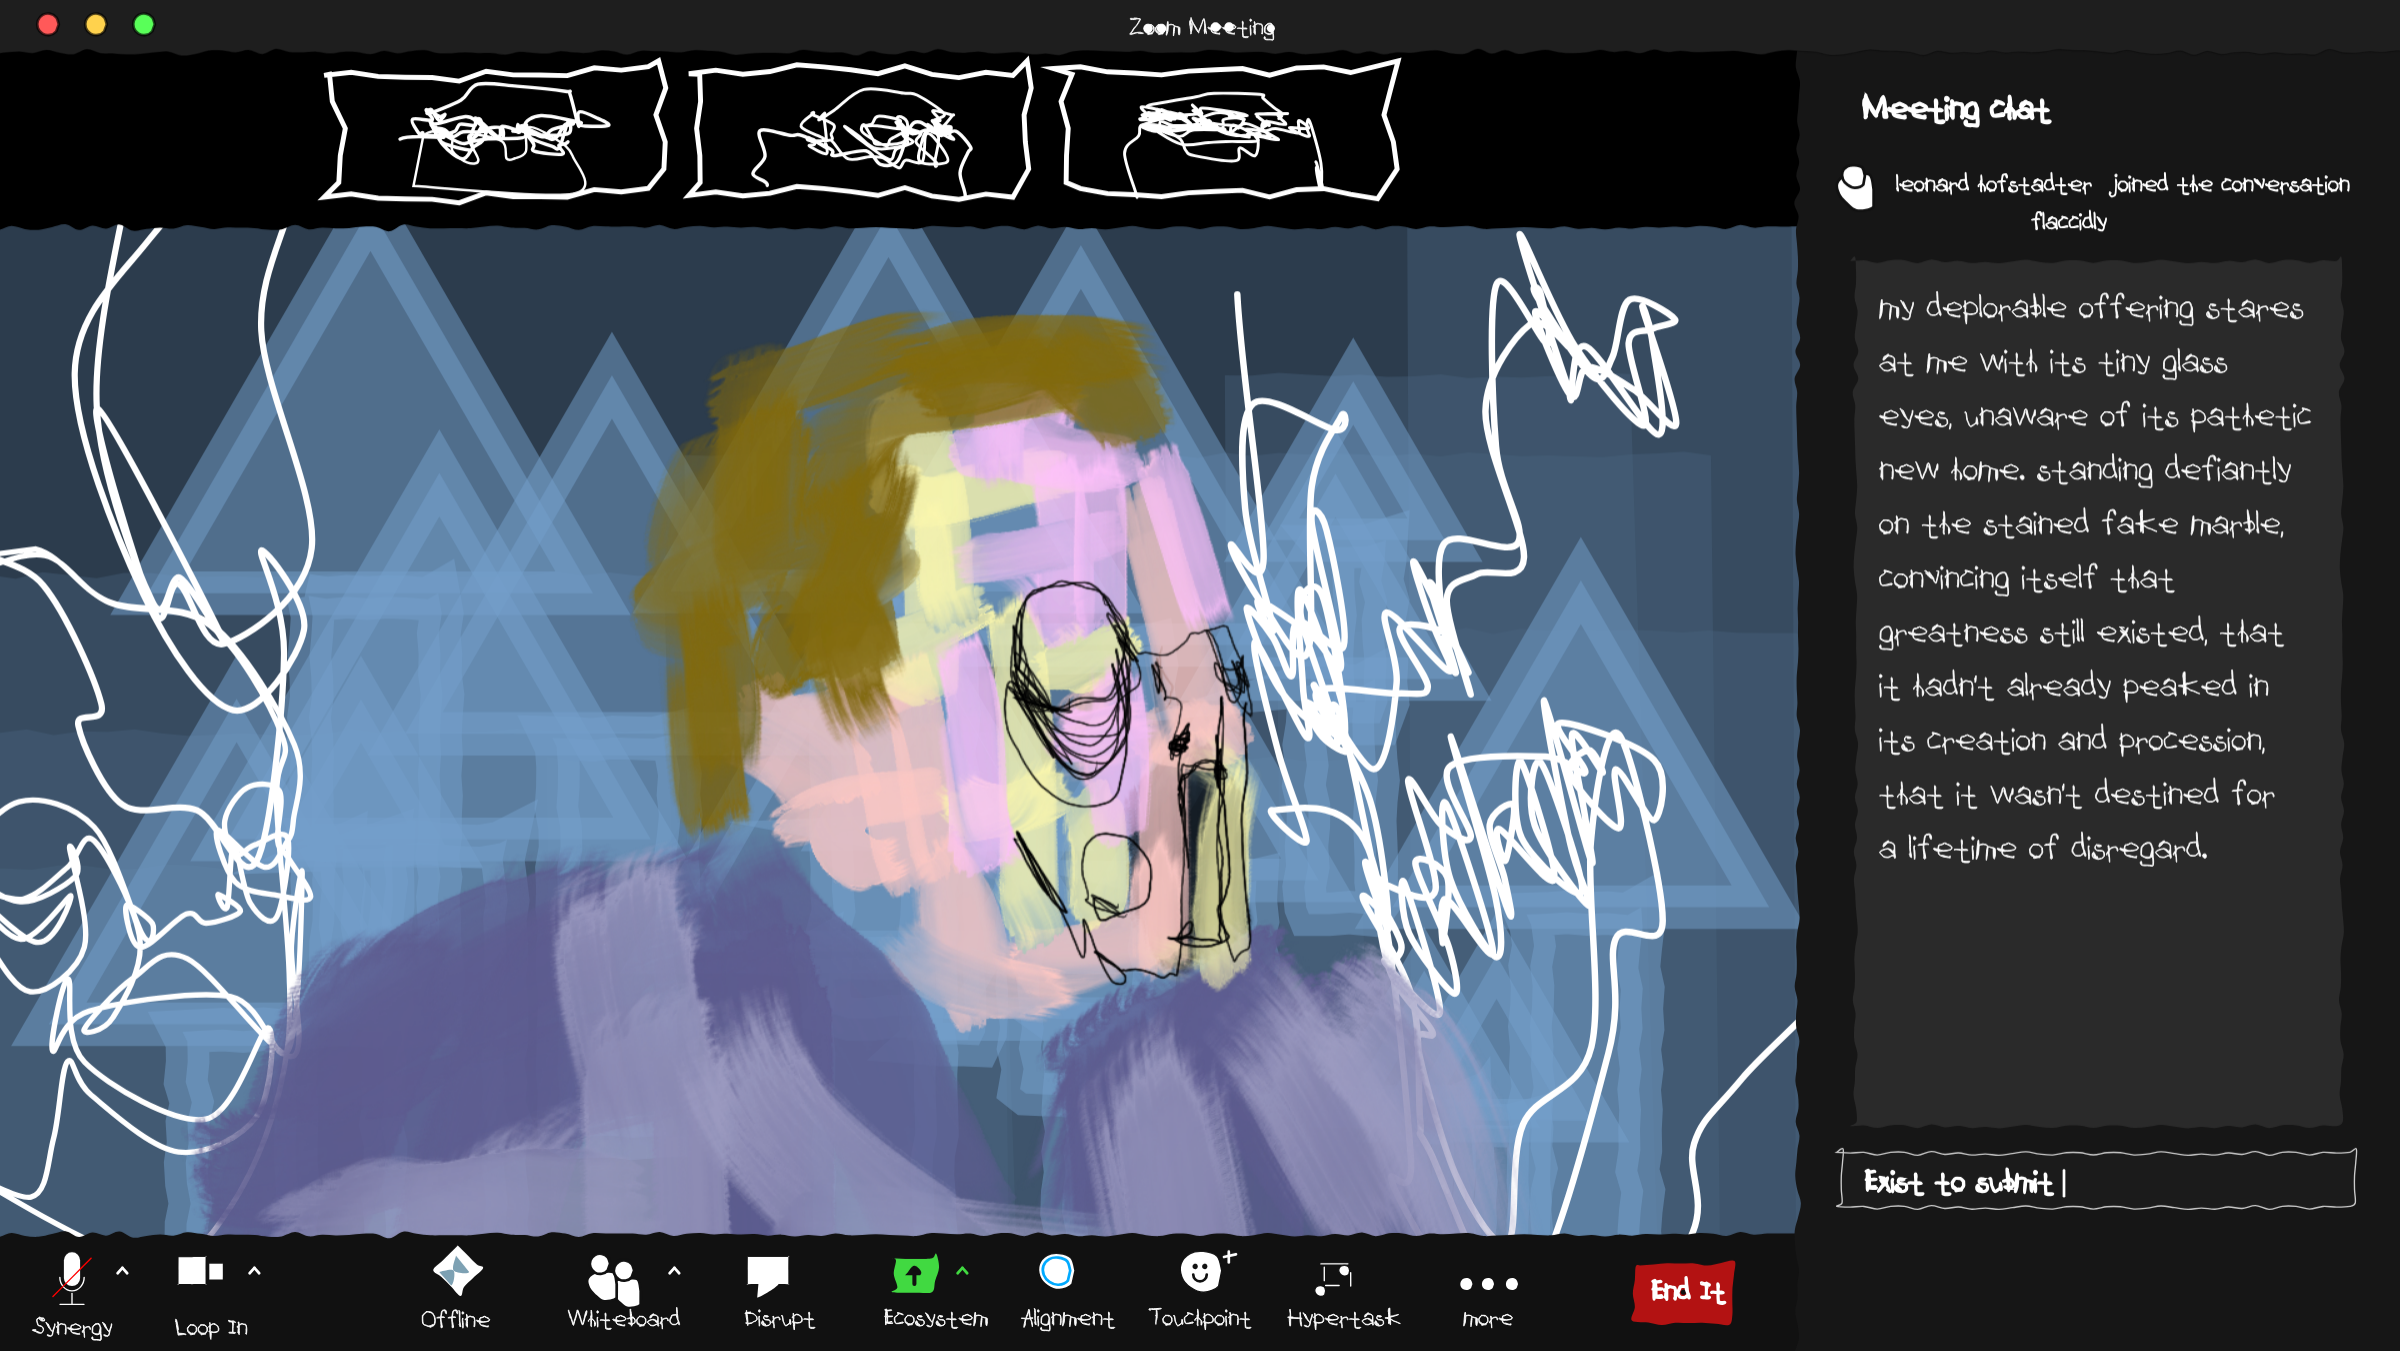The height and width of the screenshot is (1351, 2400).
Task: Open the Whiteboard participants icon
Action: pyautogui.click(x=613, y=1279)
